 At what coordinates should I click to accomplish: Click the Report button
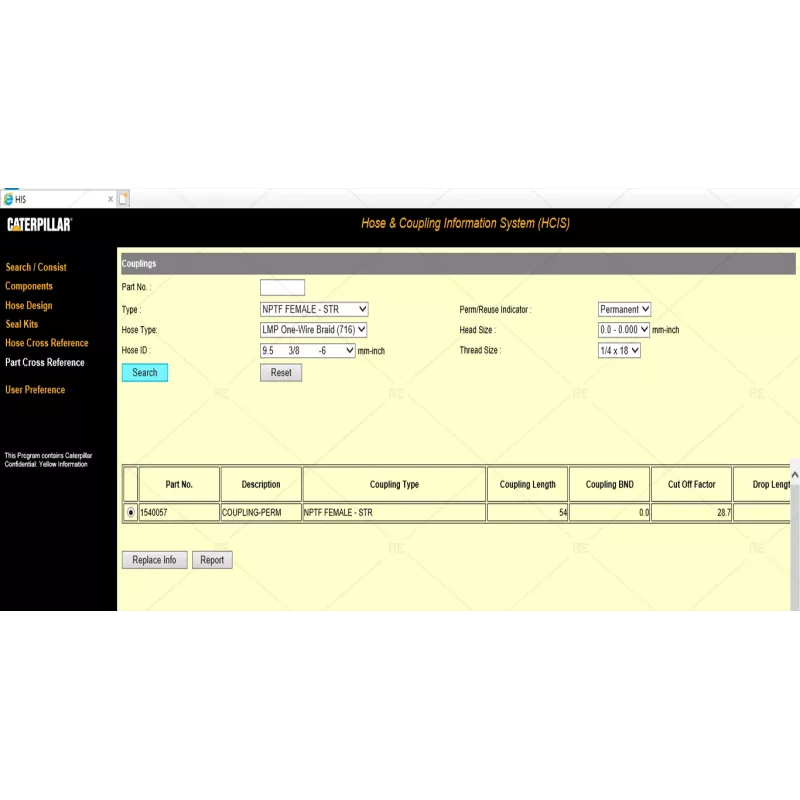212,559
